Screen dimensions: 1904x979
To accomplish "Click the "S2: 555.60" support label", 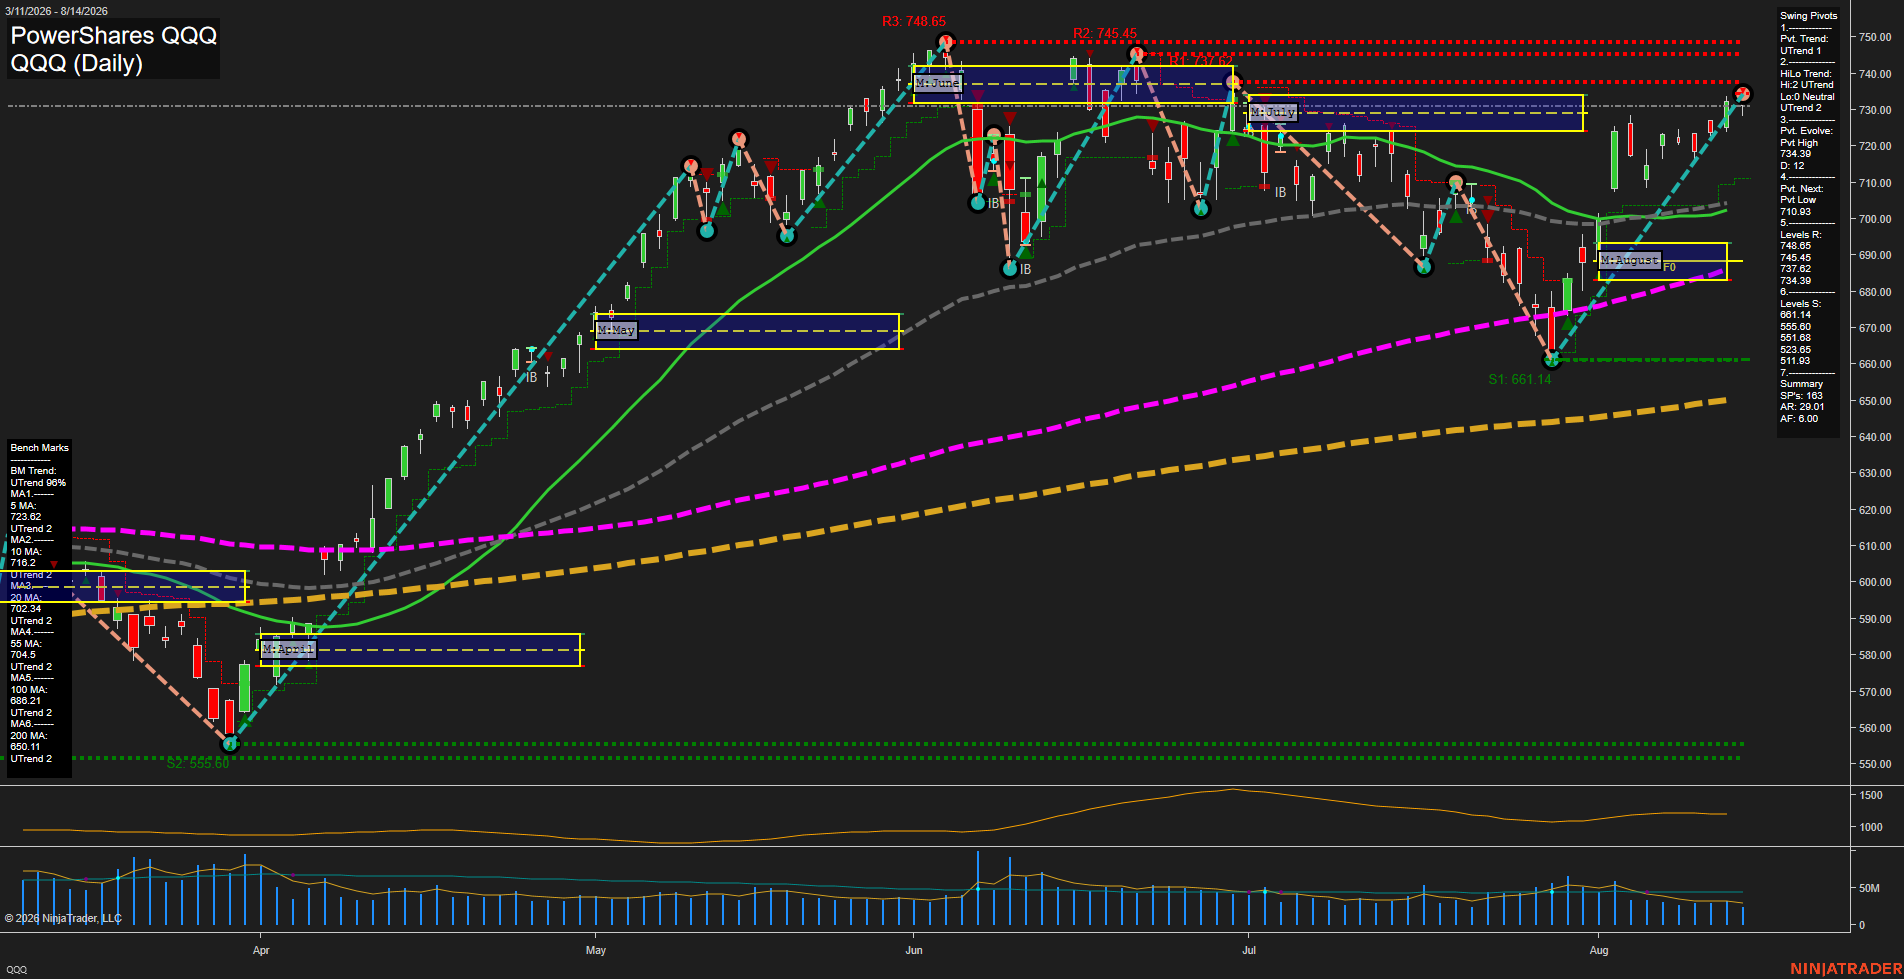I will (198, 763).
